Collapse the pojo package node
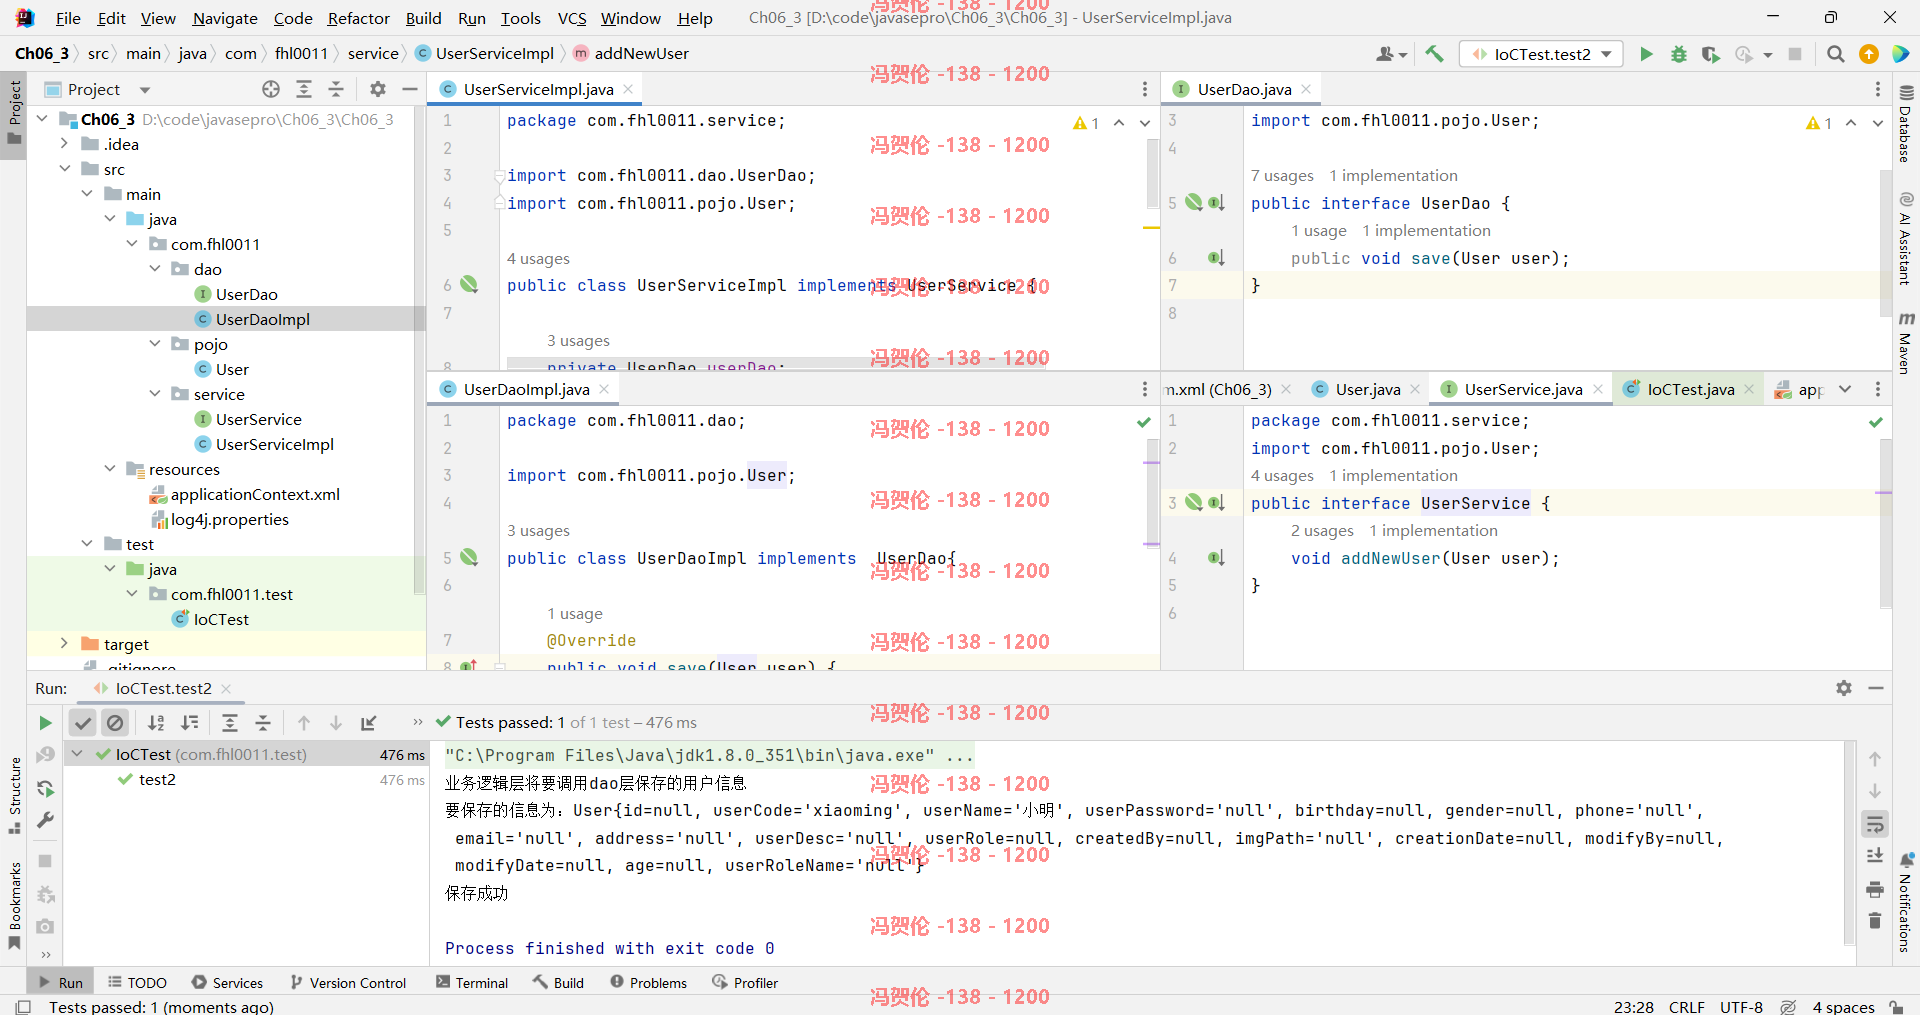This screenshot has width=1920, height=1015. [x=155, y=344]
